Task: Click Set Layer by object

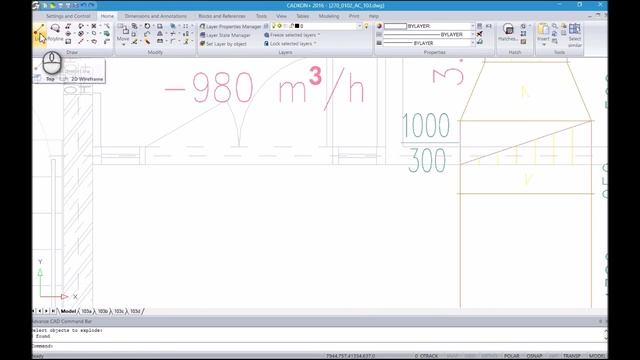Action: pyautogui.click(x=223, y=44)
